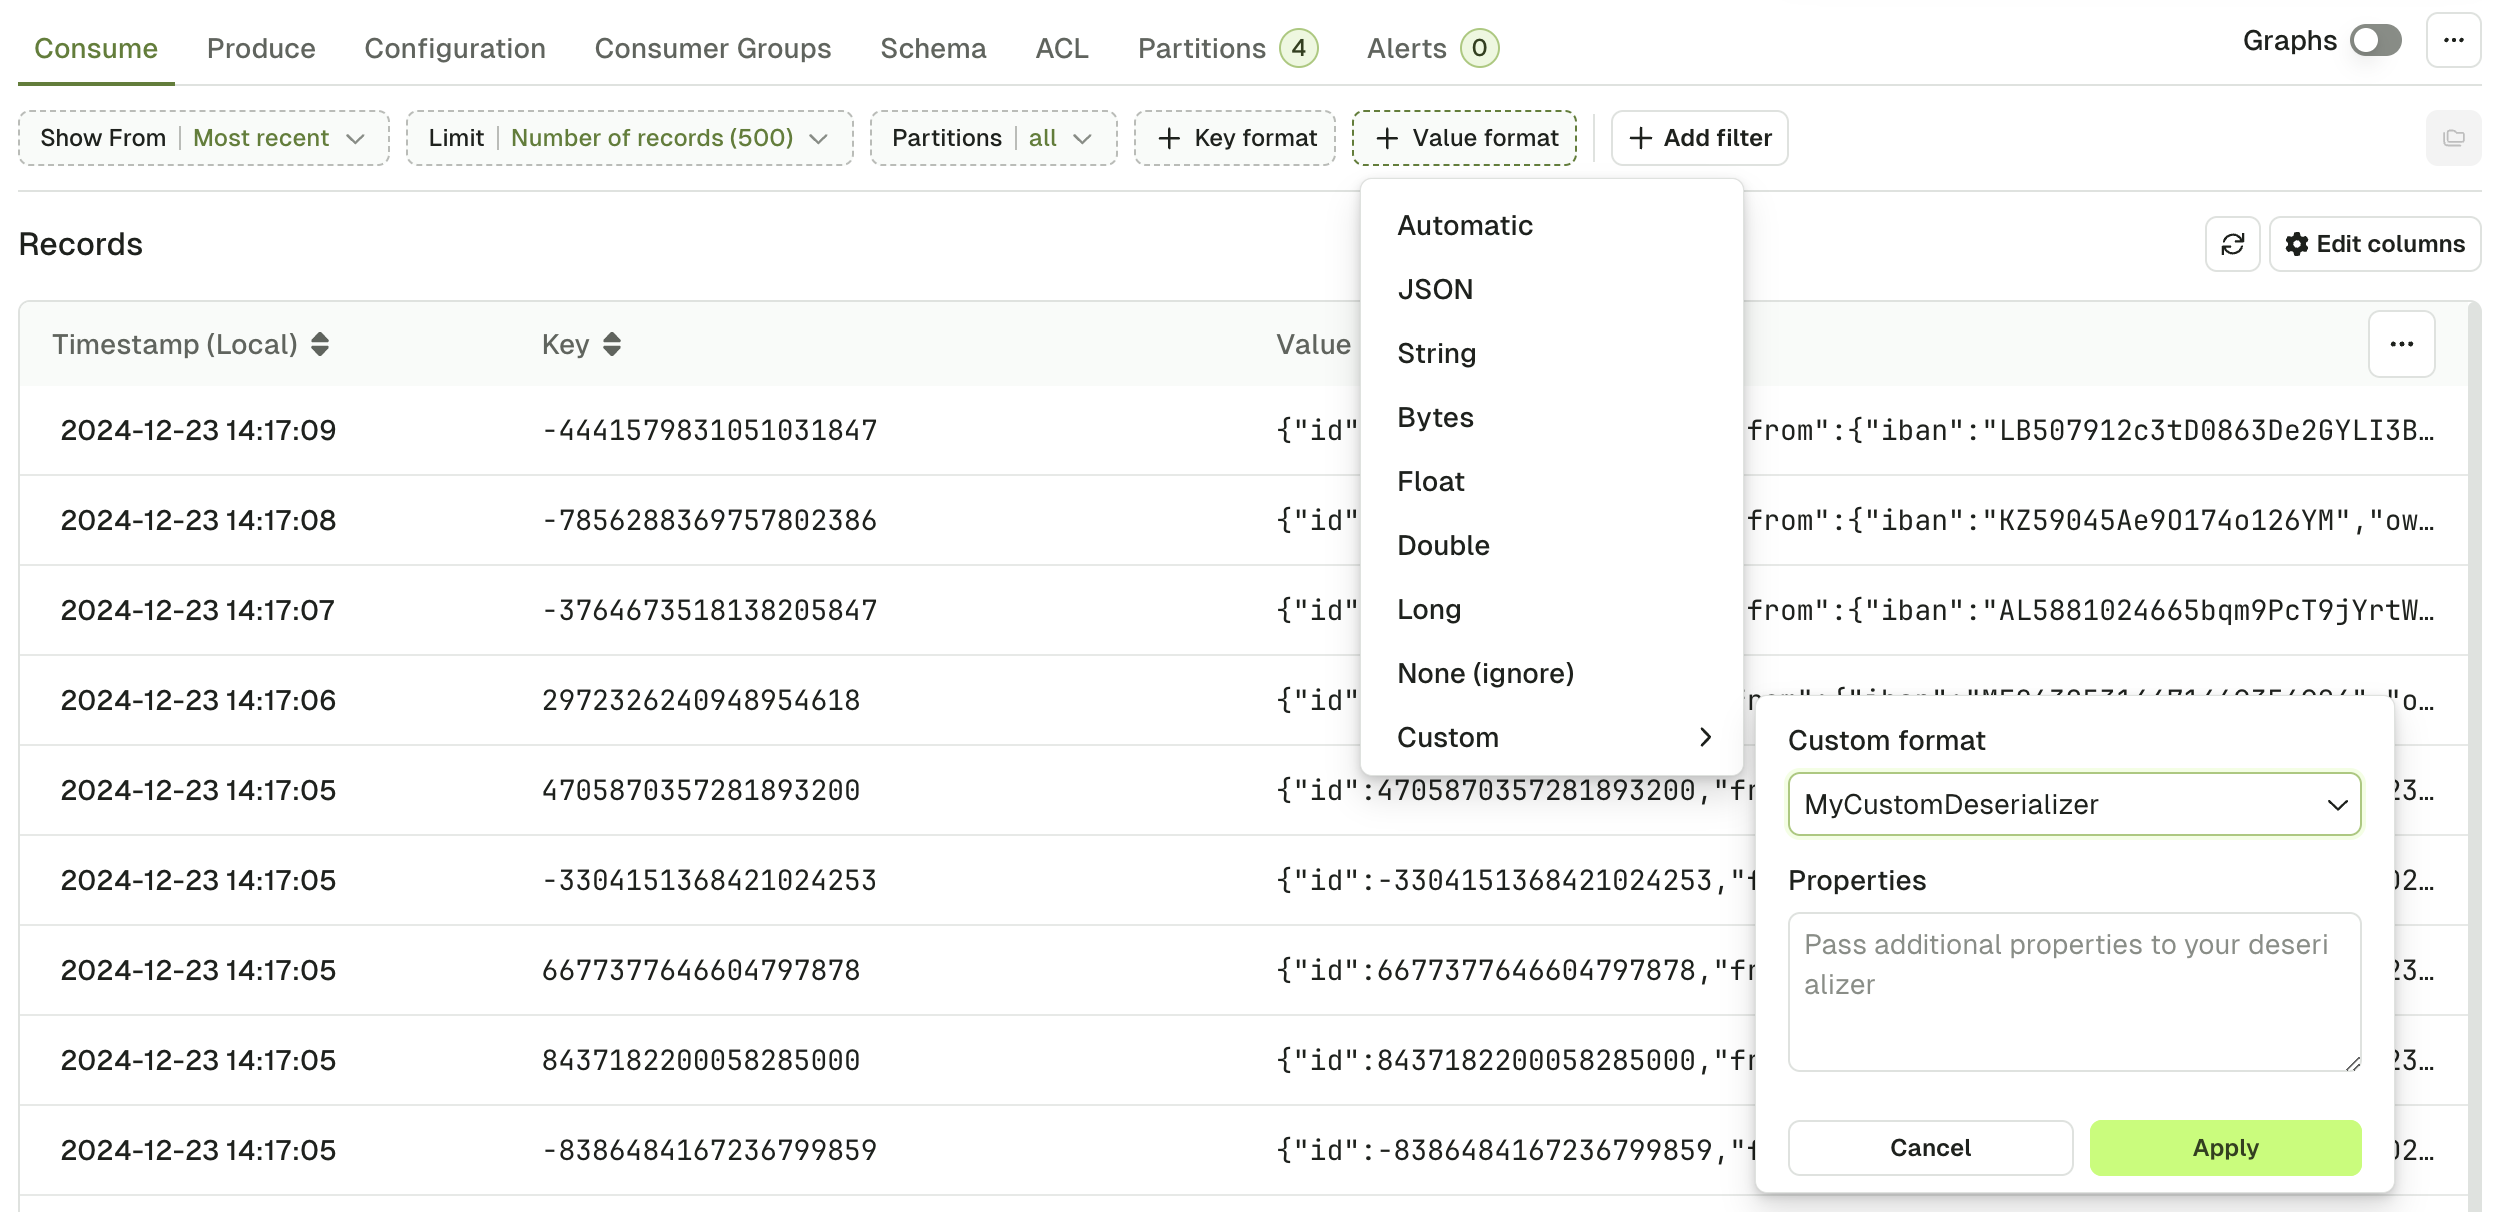Select Long value format
The image size is (2502, 1212).
click(1552, 610)
